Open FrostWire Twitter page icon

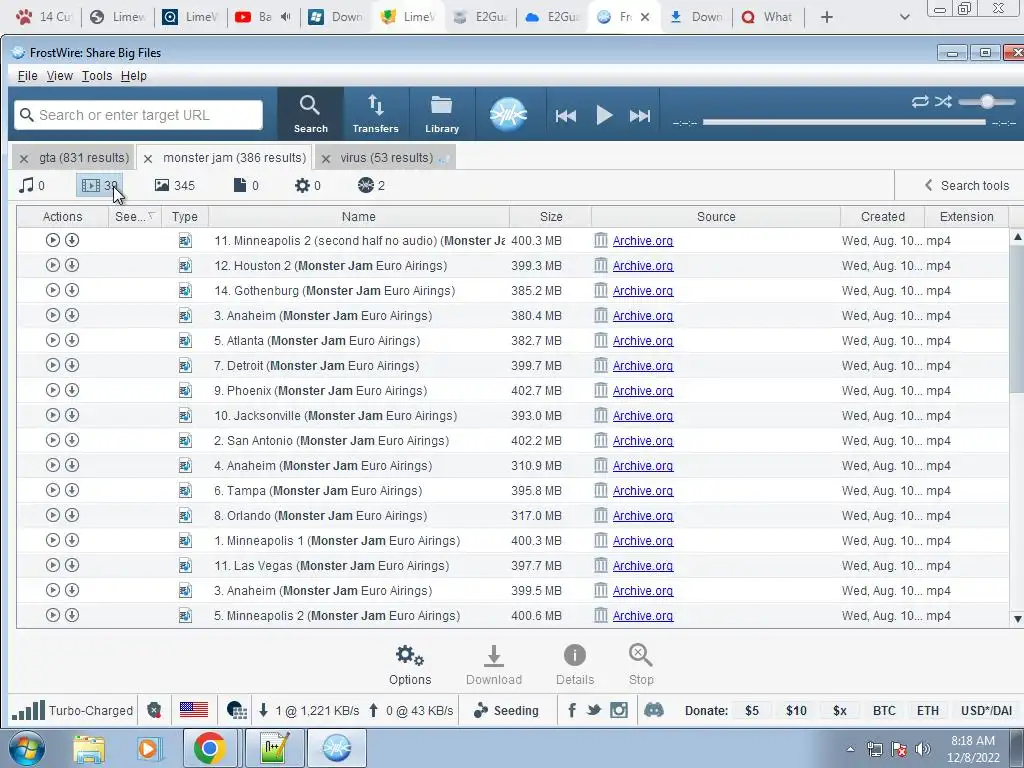[x=594, y=711]
